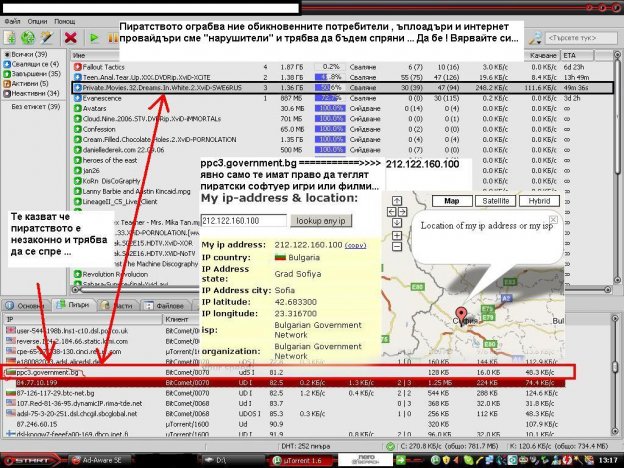This screenshot has height=468, width=624.
Task: Select the Map view button
Action: point(451,200)
